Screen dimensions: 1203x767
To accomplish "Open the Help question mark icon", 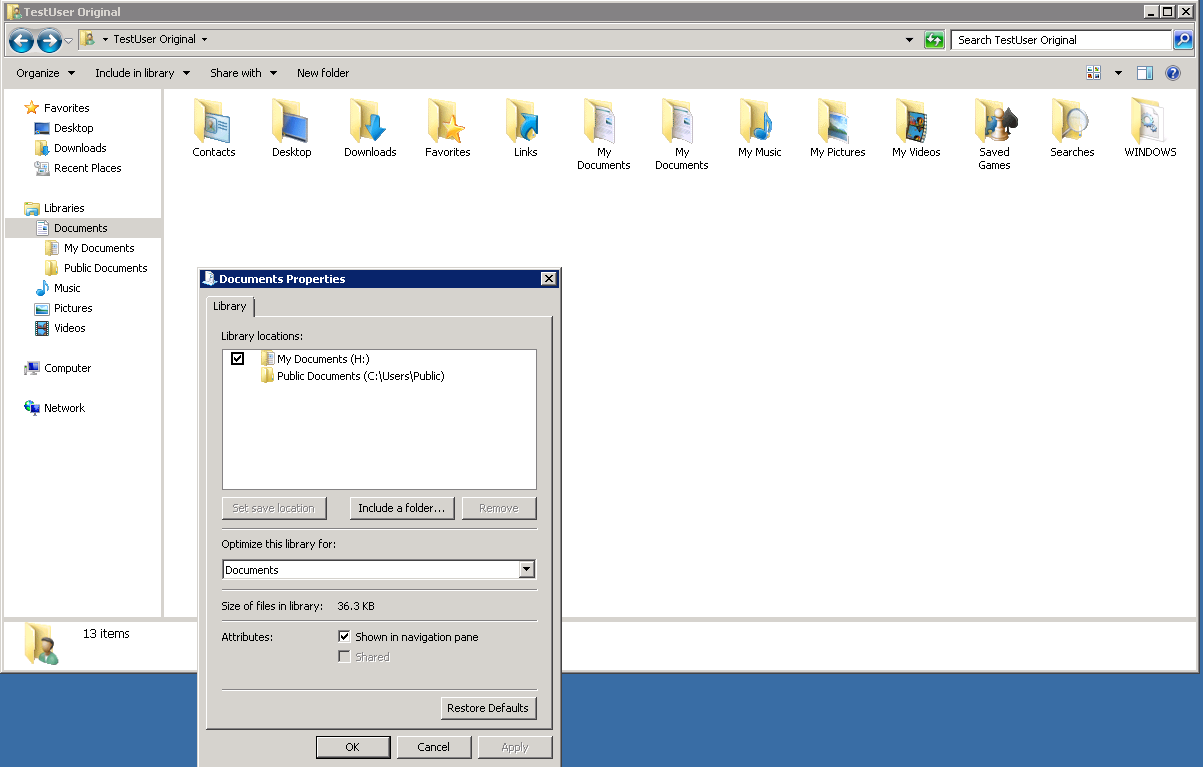I will 1173,73.
